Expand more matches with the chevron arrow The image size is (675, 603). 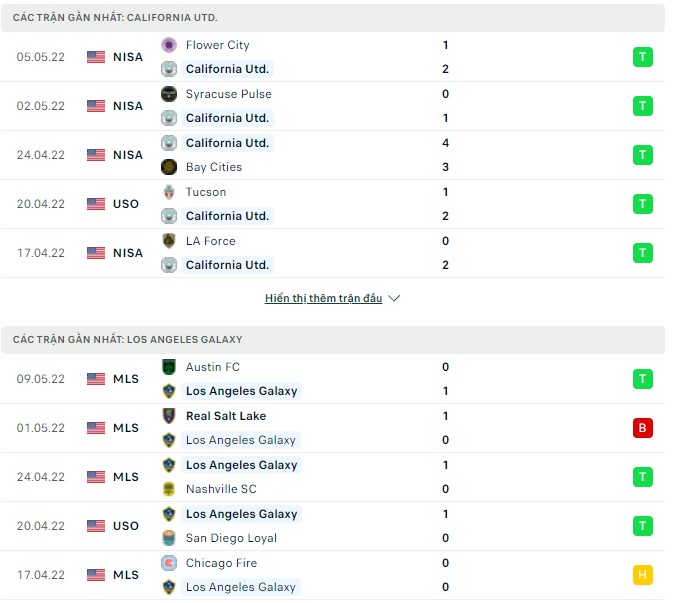click(x=394, y=299)
